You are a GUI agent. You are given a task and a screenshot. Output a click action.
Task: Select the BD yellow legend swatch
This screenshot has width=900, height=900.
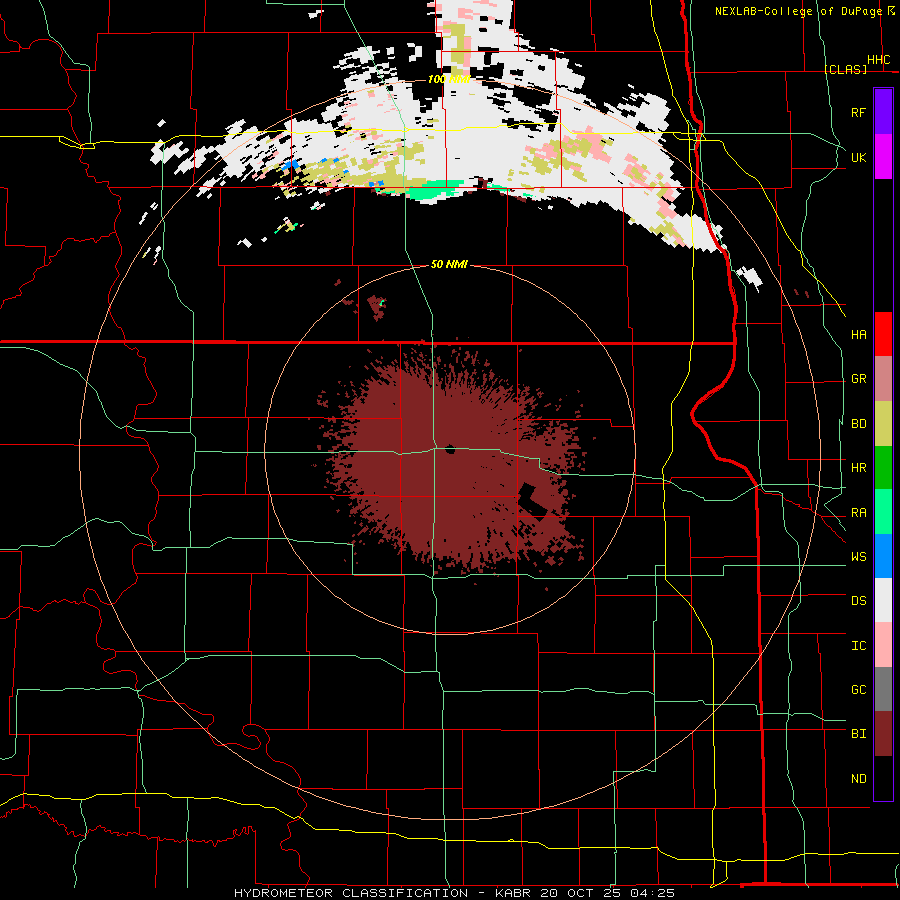tap(883, 424)
